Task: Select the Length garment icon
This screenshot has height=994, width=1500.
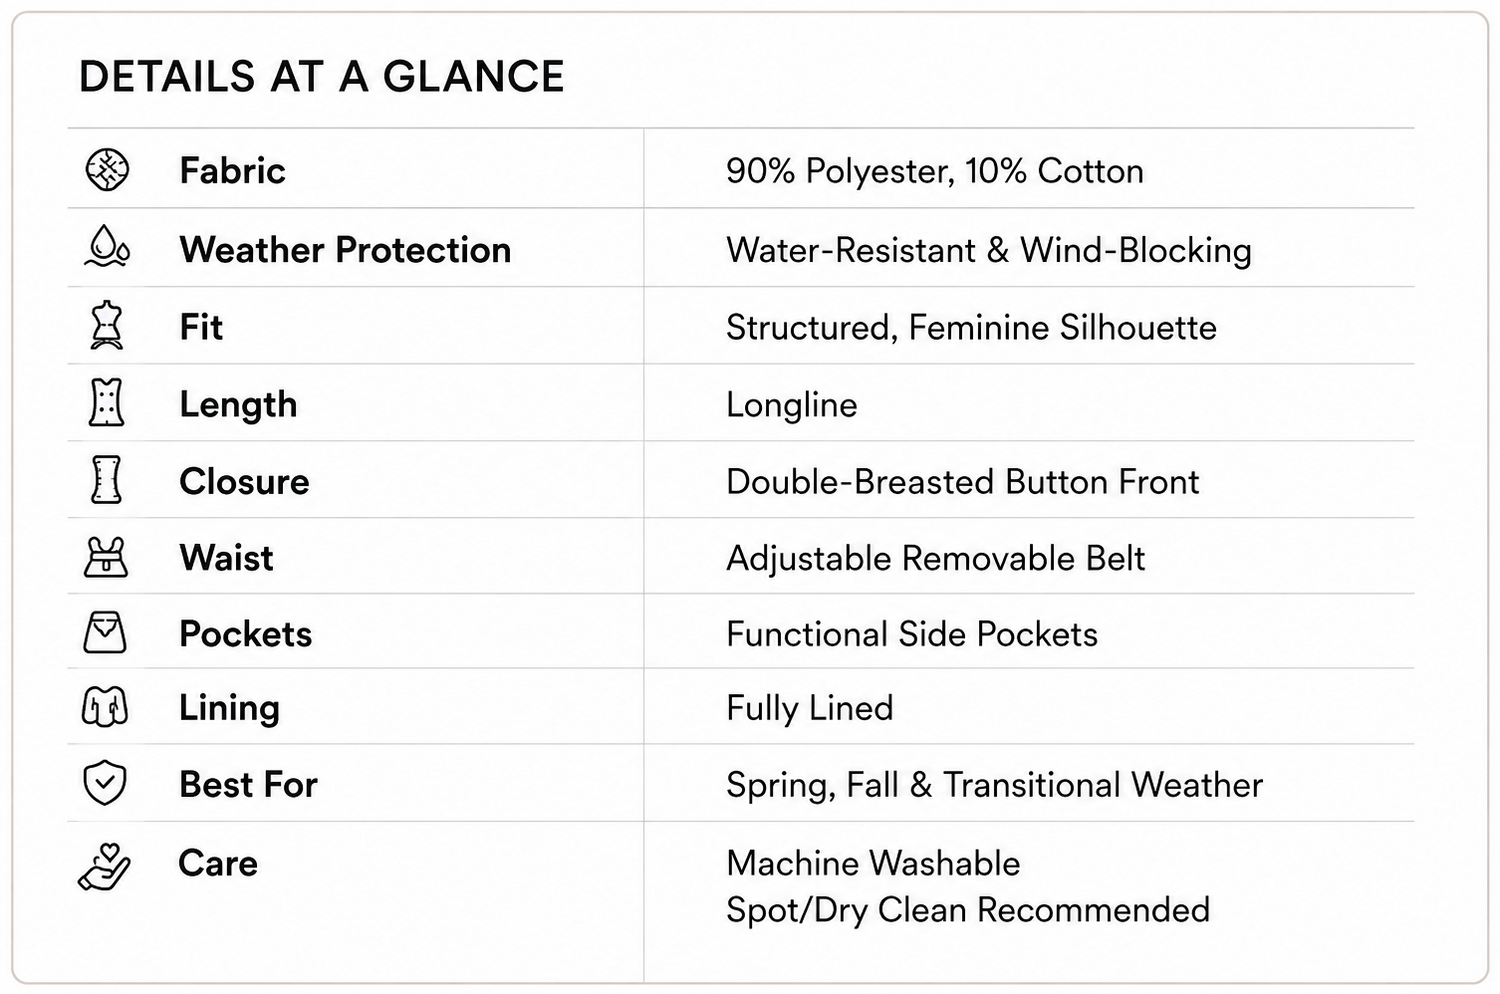Action: 106,402
